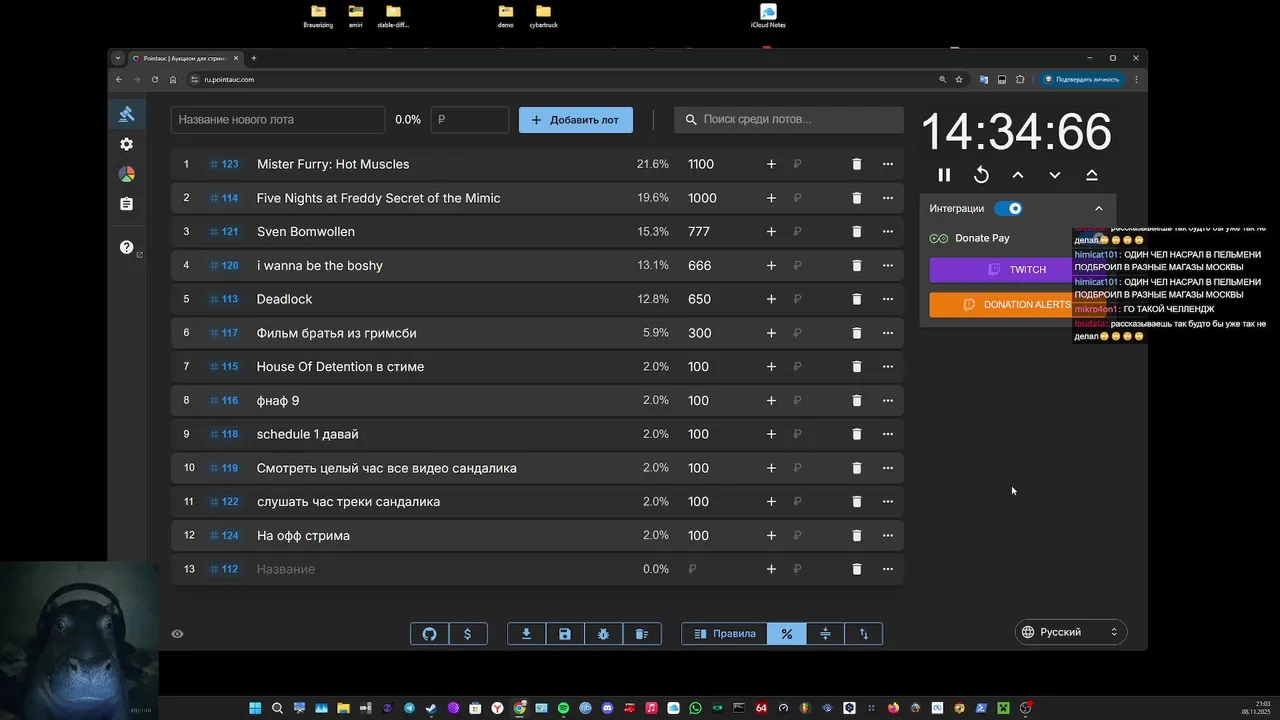Open the Русский language dropdown
1280x720 pixels.
(x=1069, y=632)
